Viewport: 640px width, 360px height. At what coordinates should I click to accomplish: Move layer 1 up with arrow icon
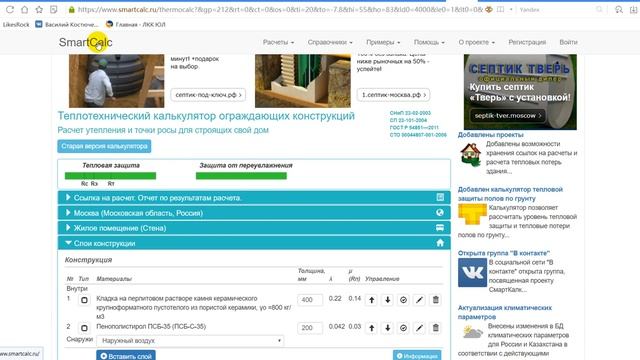click(x=371, y=300)
